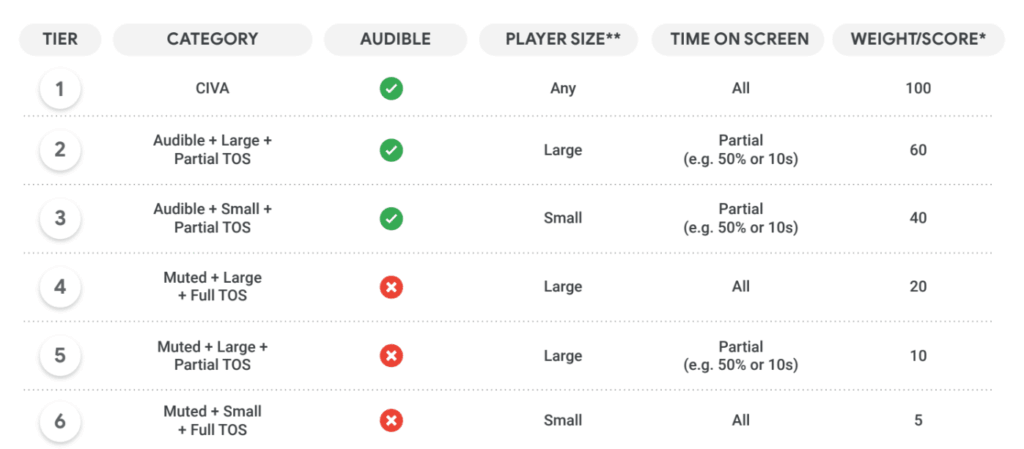
Task: Click the green checkmark for tier 2
Action: [x=391, y=151]
